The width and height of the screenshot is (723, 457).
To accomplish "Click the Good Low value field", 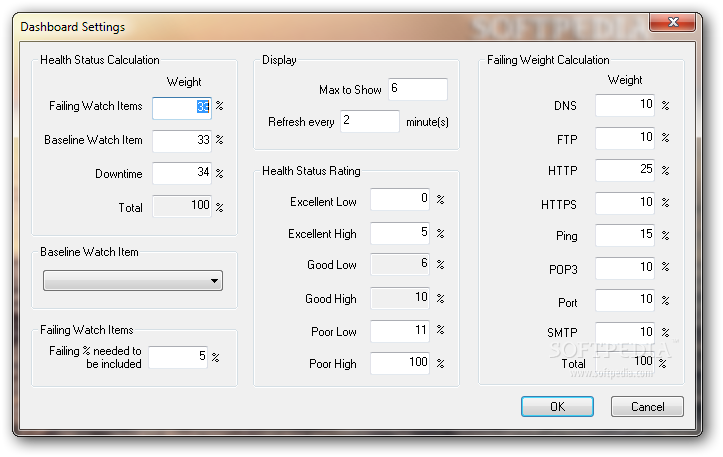I will (400, 264).
